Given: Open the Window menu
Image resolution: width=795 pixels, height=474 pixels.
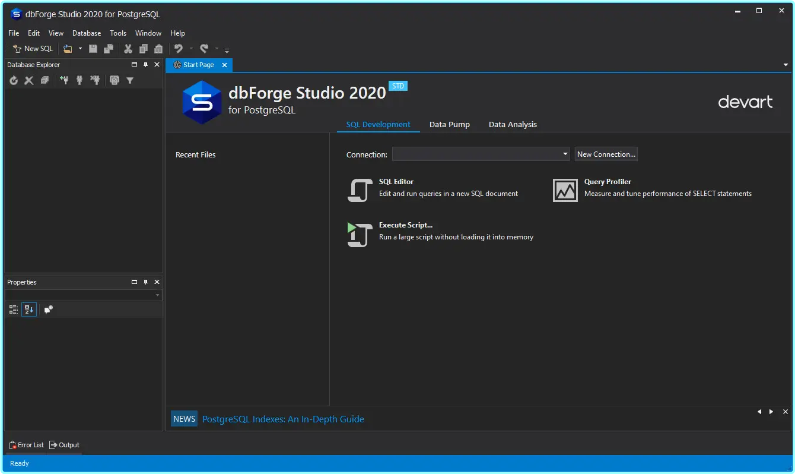Looking at the screenshot, I should coord(148,33).
